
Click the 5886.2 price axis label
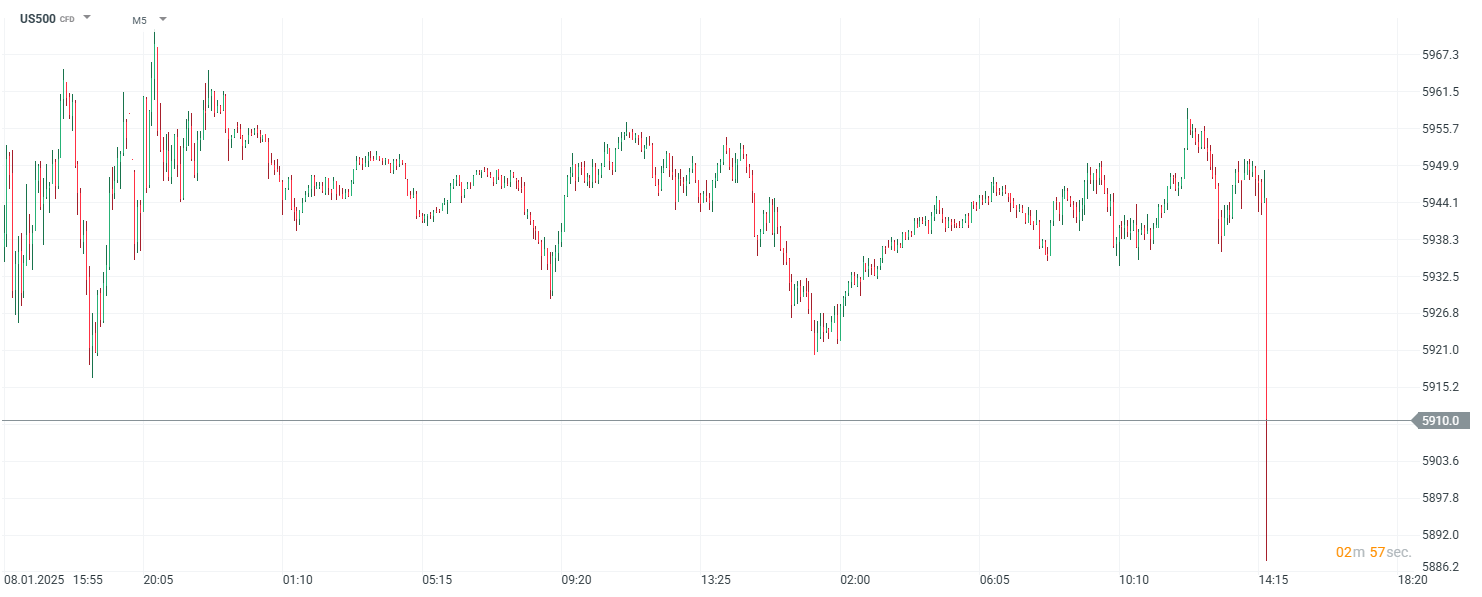click(1440, 567)
